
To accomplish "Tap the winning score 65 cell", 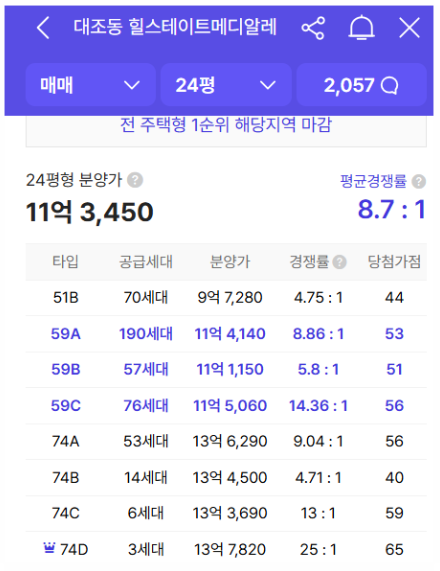I will click(394, 549).
